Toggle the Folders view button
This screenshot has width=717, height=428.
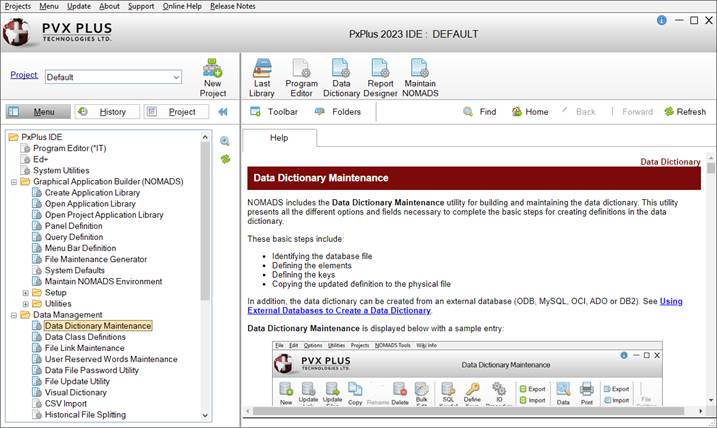tap(337, 112)
